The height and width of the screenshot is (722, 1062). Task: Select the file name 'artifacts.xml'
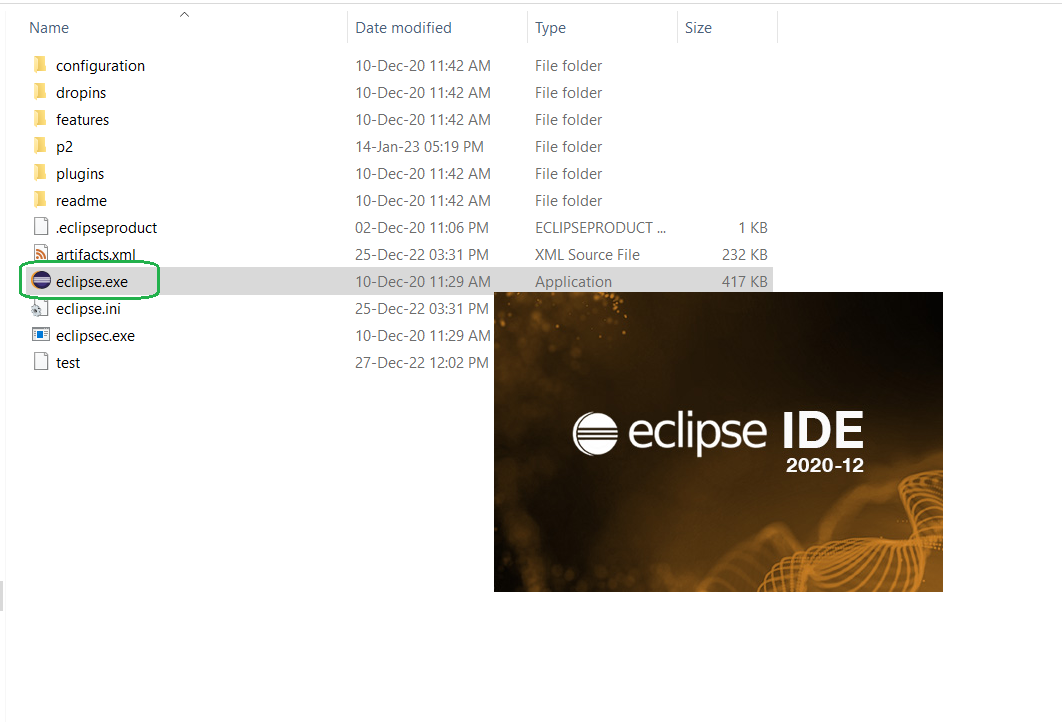[95, 255]
